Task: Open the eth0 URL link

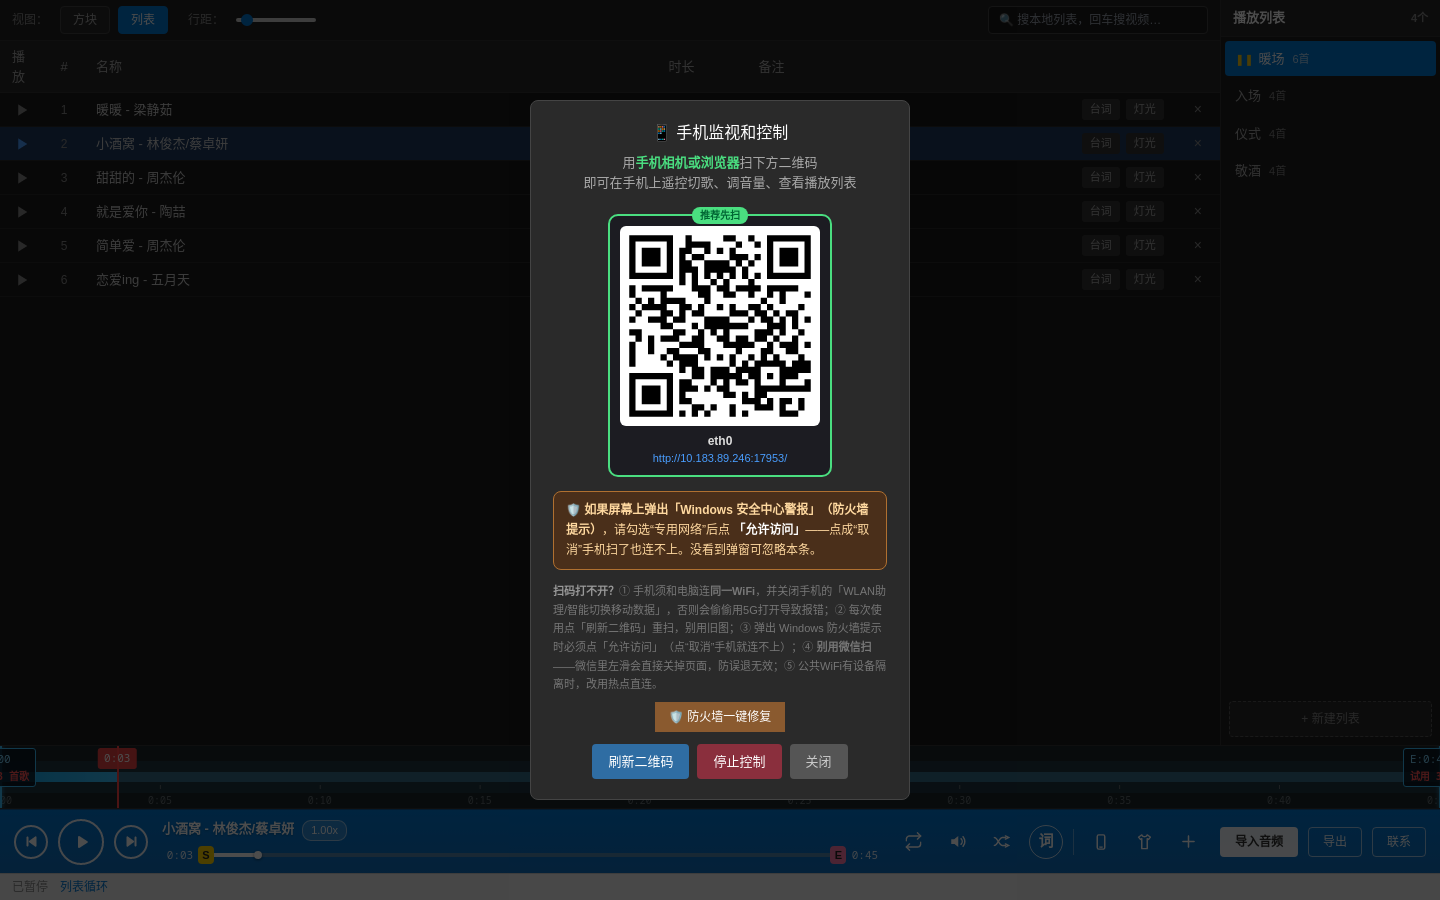Action: 720,458
